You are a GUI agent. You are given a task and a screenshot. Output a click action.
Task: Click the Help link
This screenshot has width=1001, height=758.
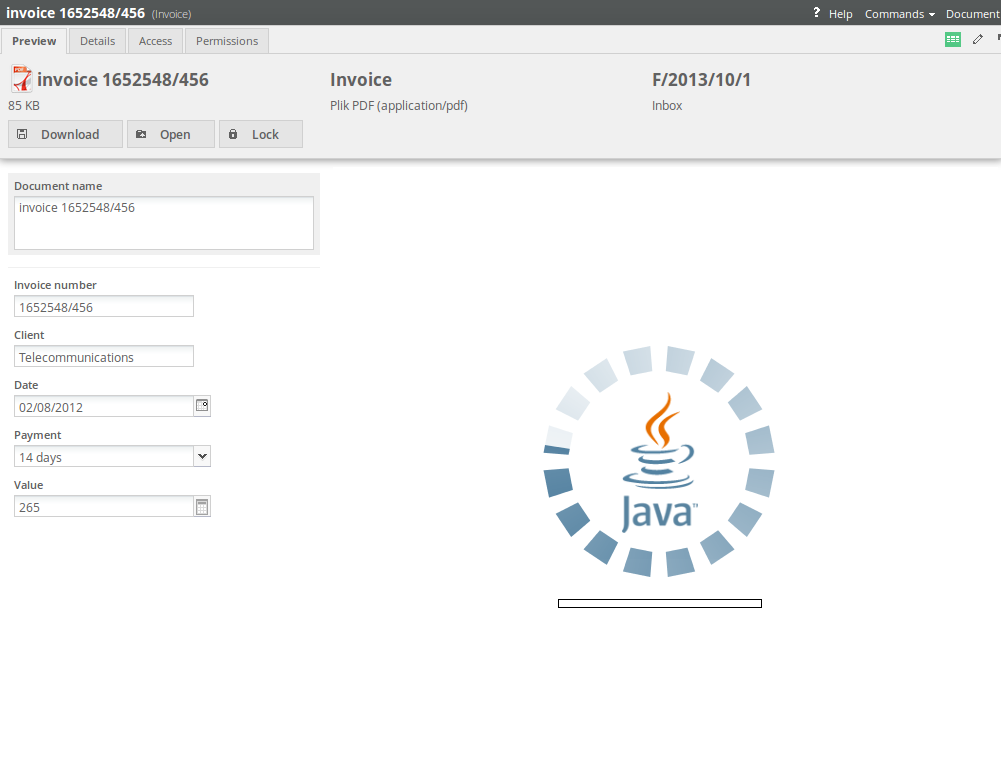click(x=840, y=14)
